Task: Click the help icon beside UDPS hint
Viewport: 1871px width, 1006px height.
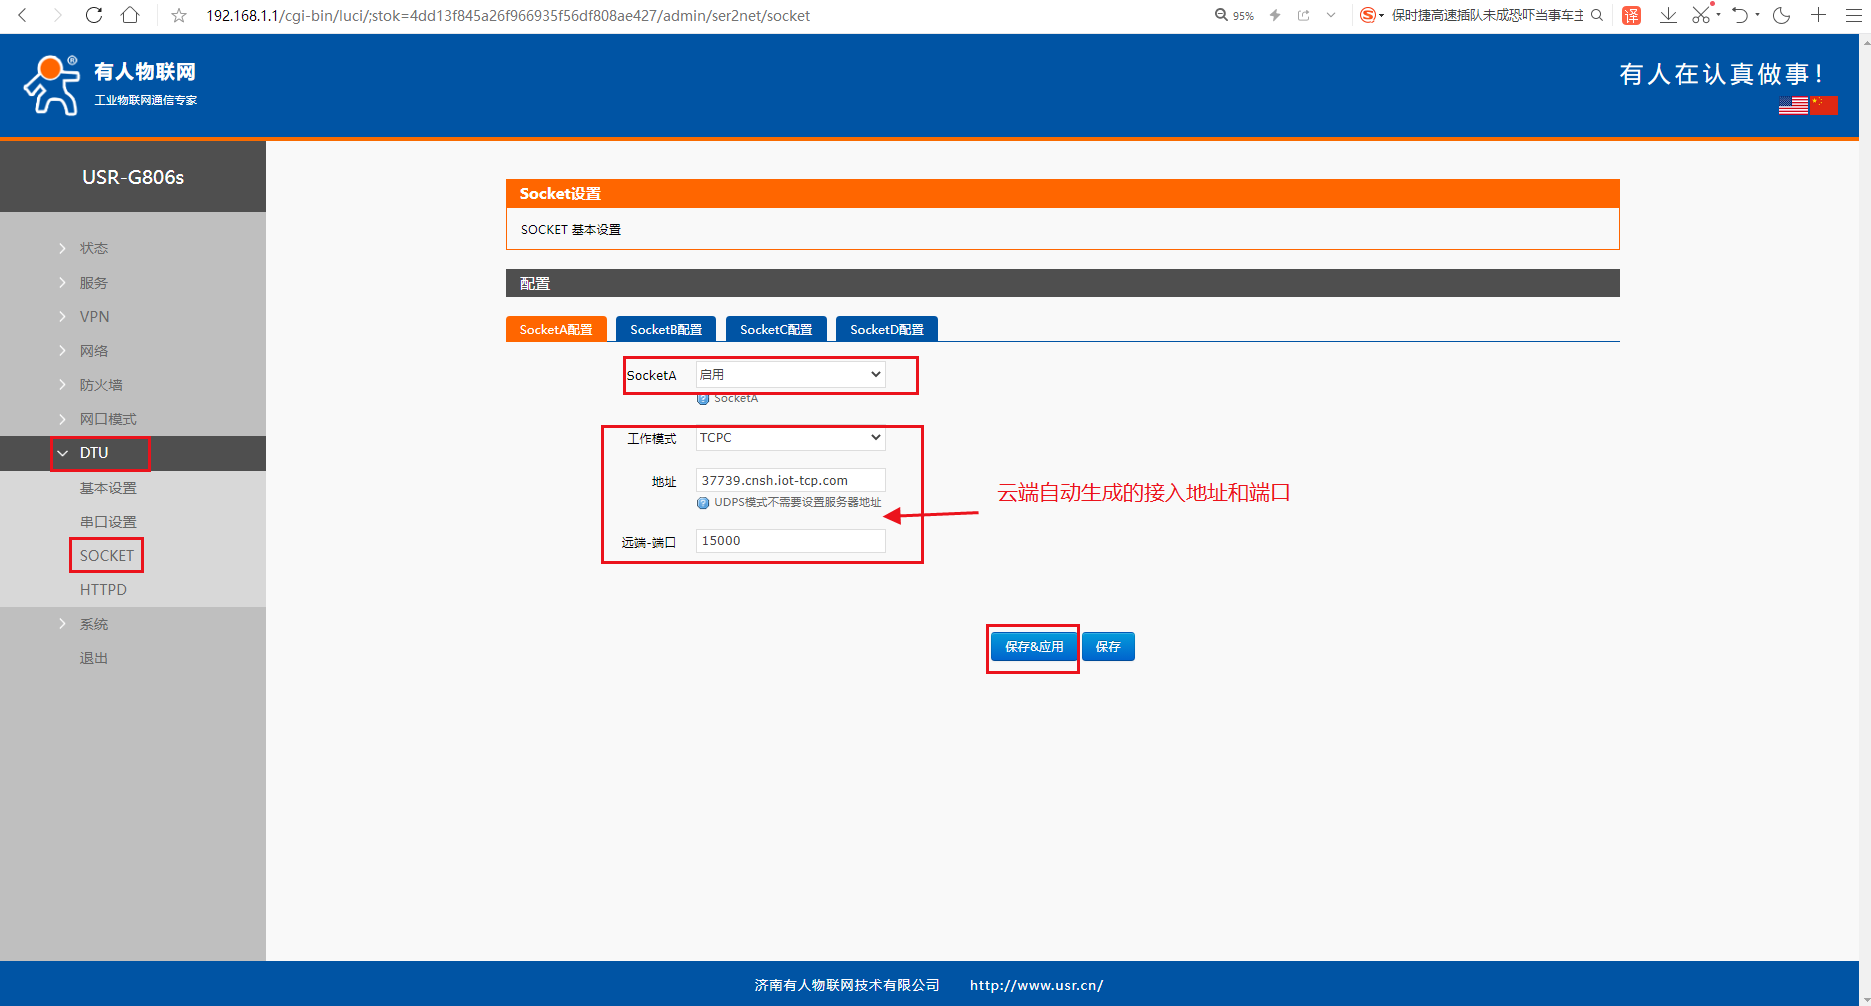Action: (x=703, y=503)
